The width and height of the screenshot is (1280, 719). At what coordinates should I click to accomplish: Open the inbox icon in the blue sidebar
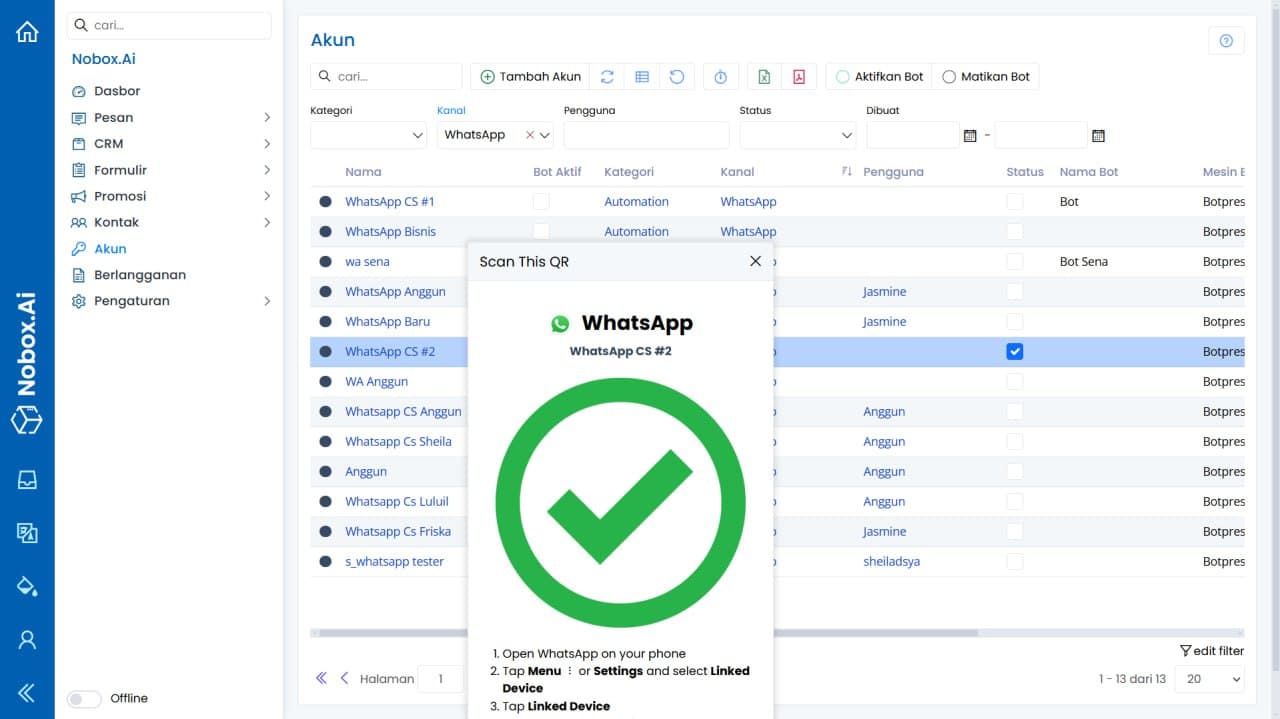[x=27, y=481]
